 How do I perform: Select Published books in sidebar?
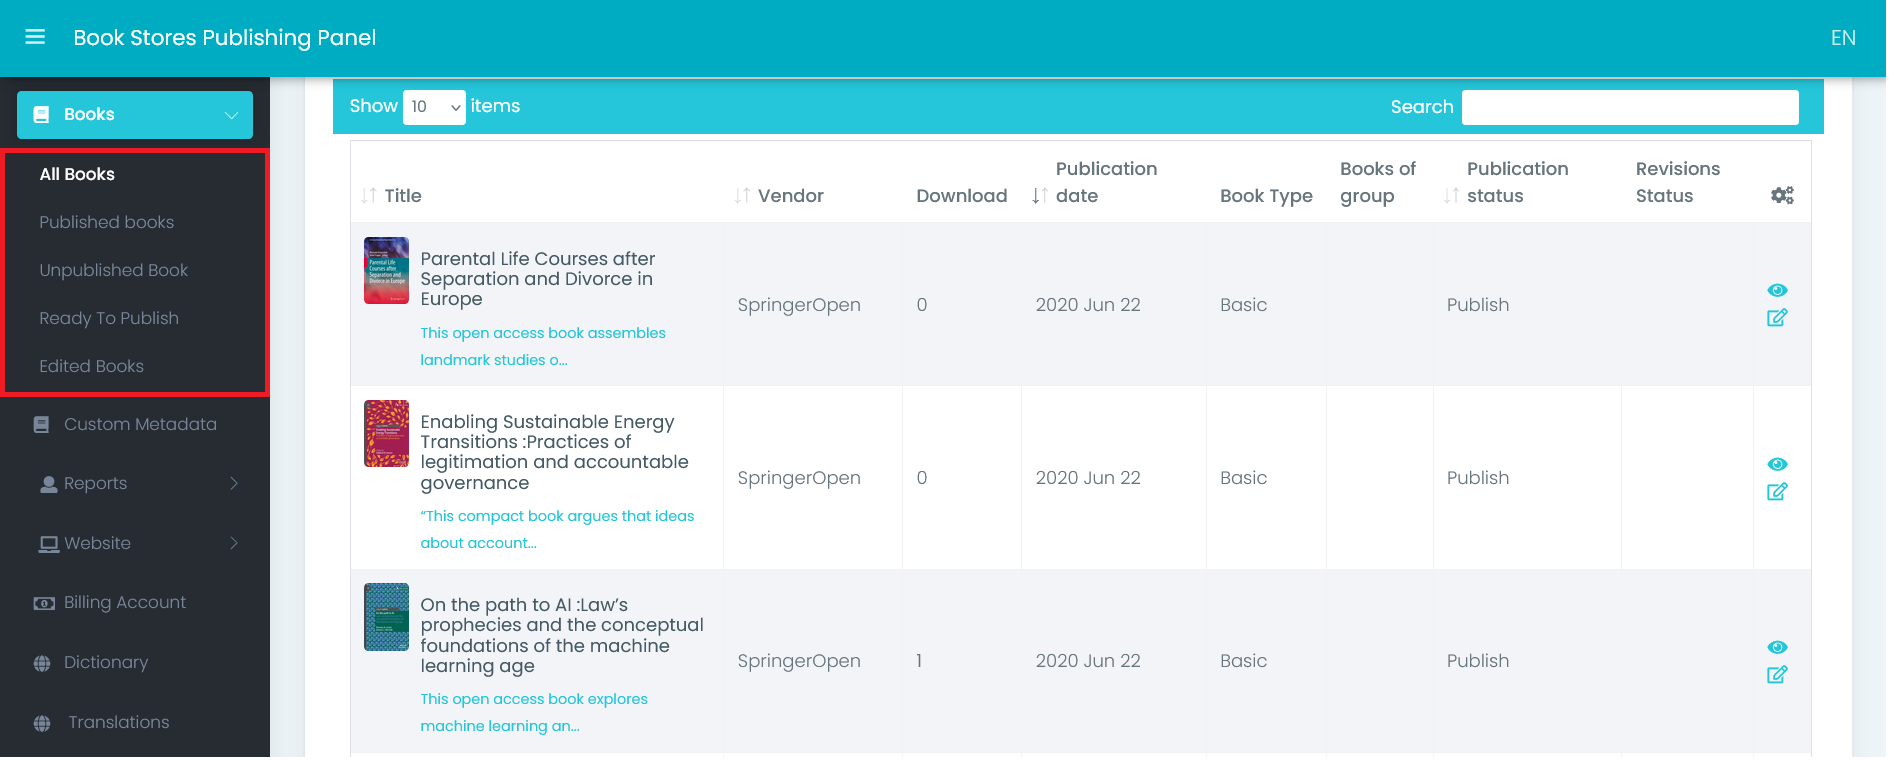tap(107, 222)
